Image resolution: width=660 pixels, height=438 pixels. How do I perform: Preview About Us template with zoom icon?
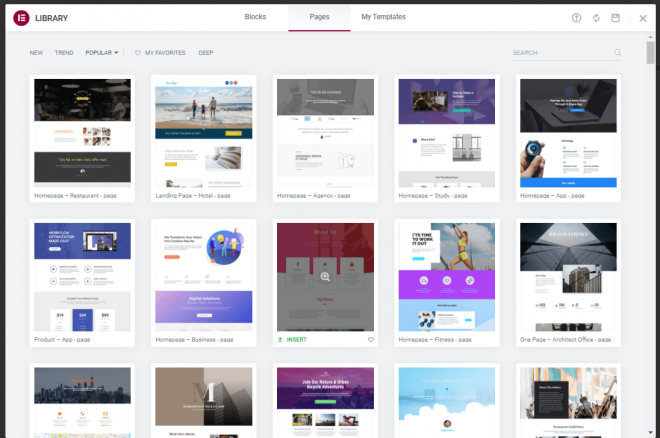(325, 277)
